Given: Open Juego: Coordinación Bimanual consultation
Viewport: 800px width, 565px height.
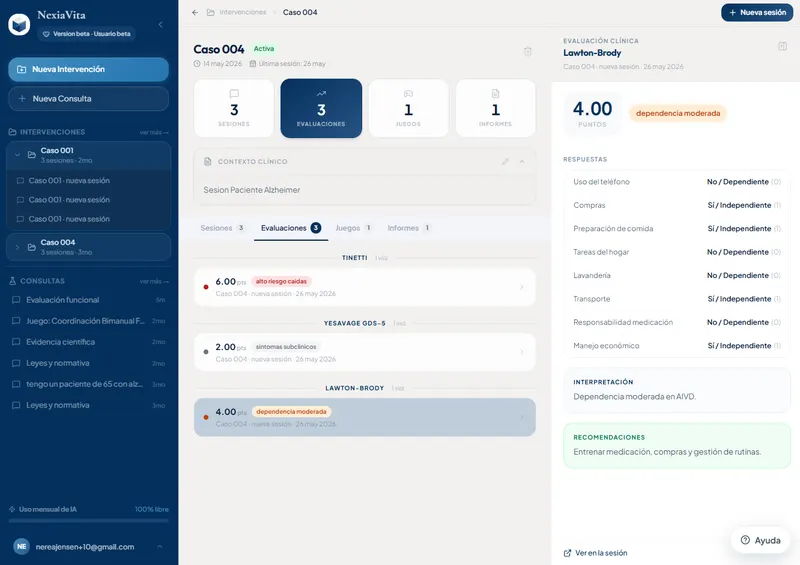Looking at the screenshot, I should [x=88, y=321].
